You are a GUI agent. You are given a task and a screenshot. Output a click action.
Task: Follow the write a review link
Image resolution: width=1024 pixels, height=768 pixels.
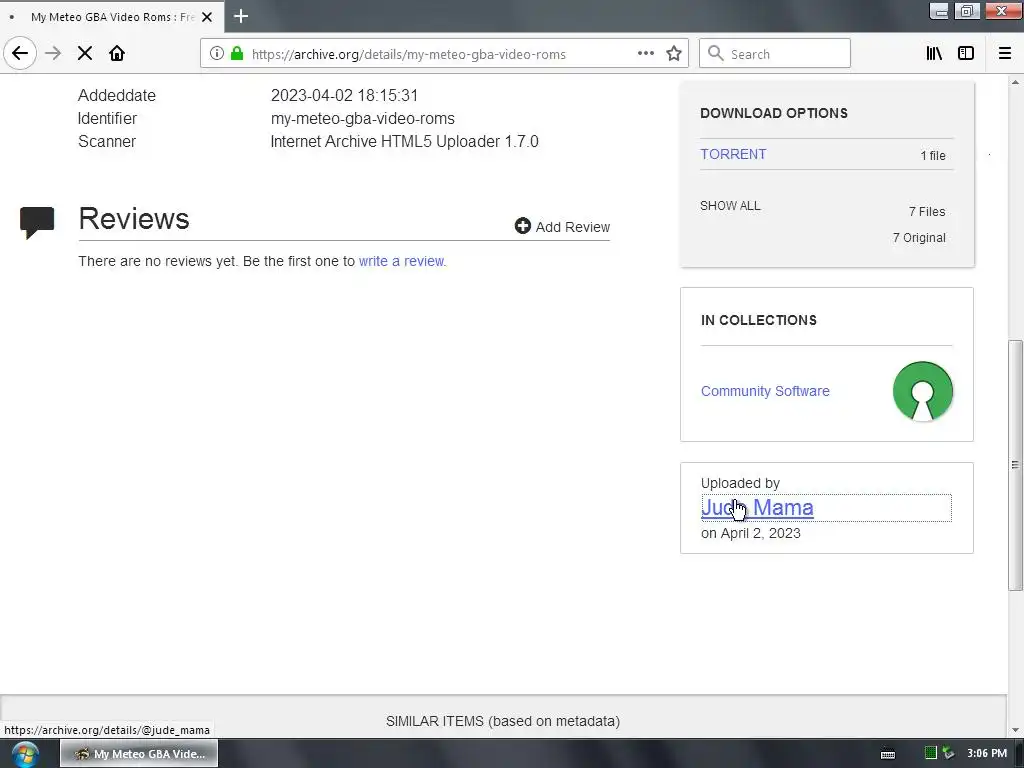pos(401,261)
